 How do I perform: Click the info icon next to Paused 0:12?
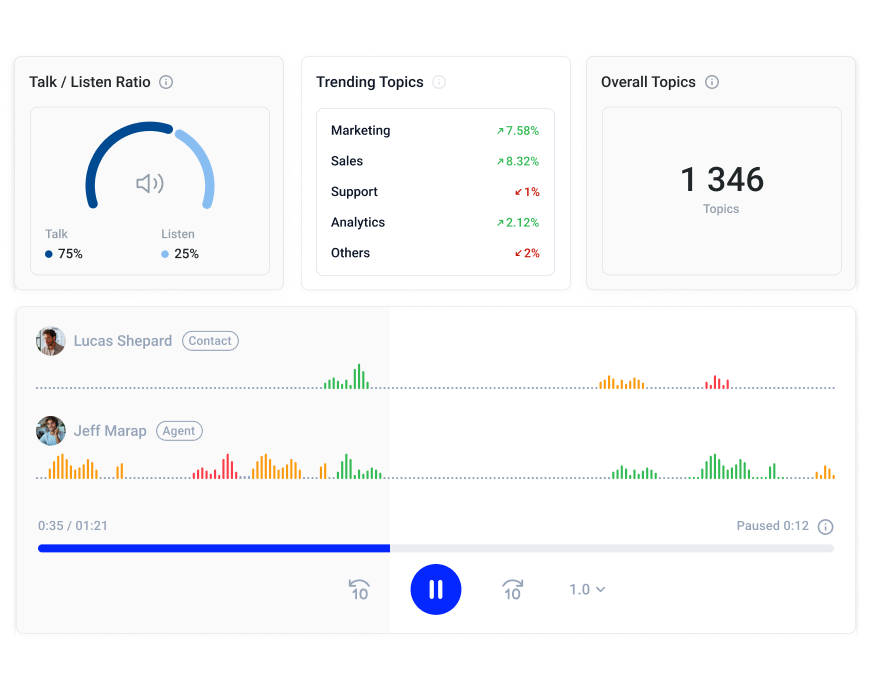coord(825,527)
